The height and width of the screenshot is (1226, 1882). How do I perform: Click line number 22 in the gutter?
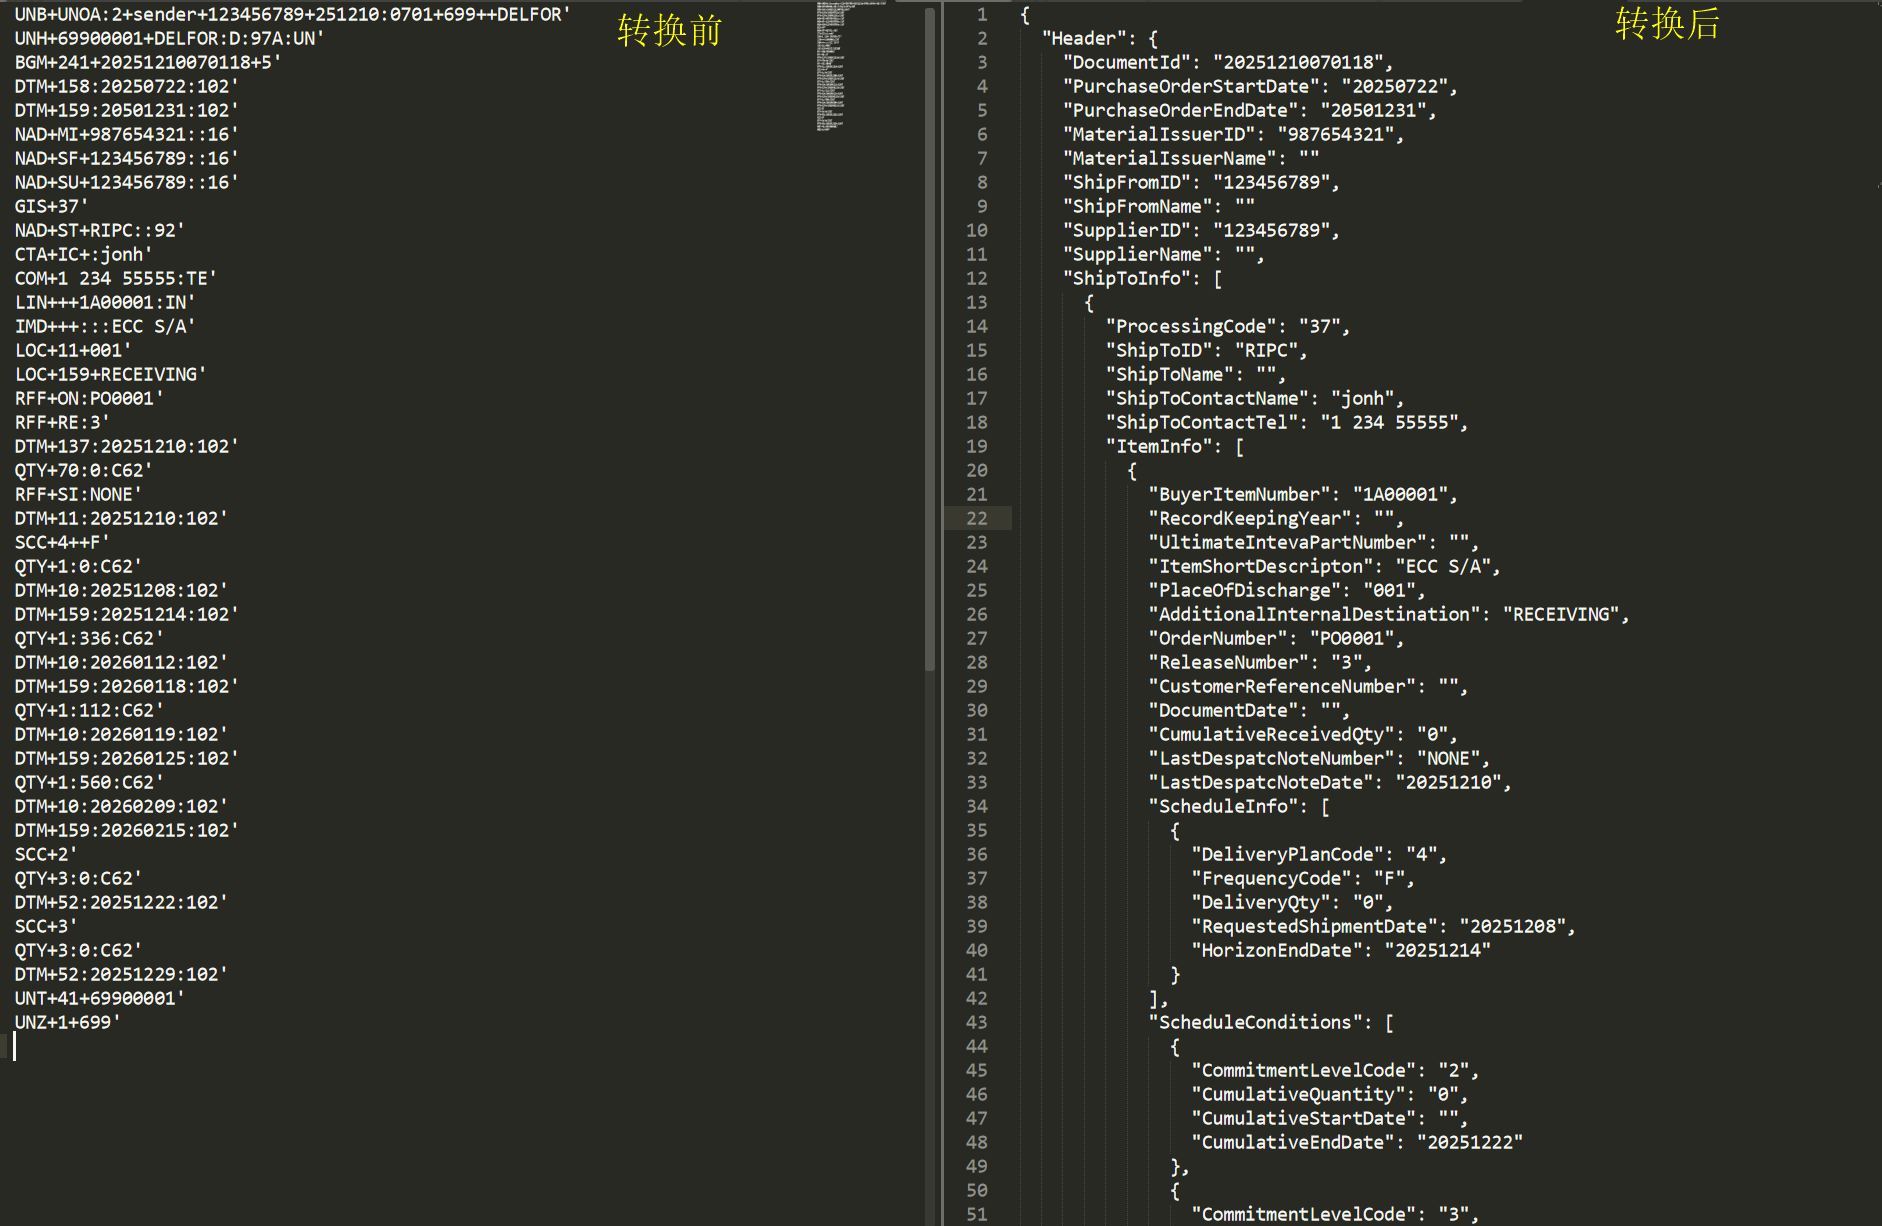pyautogui.click(x=977, y=518)
